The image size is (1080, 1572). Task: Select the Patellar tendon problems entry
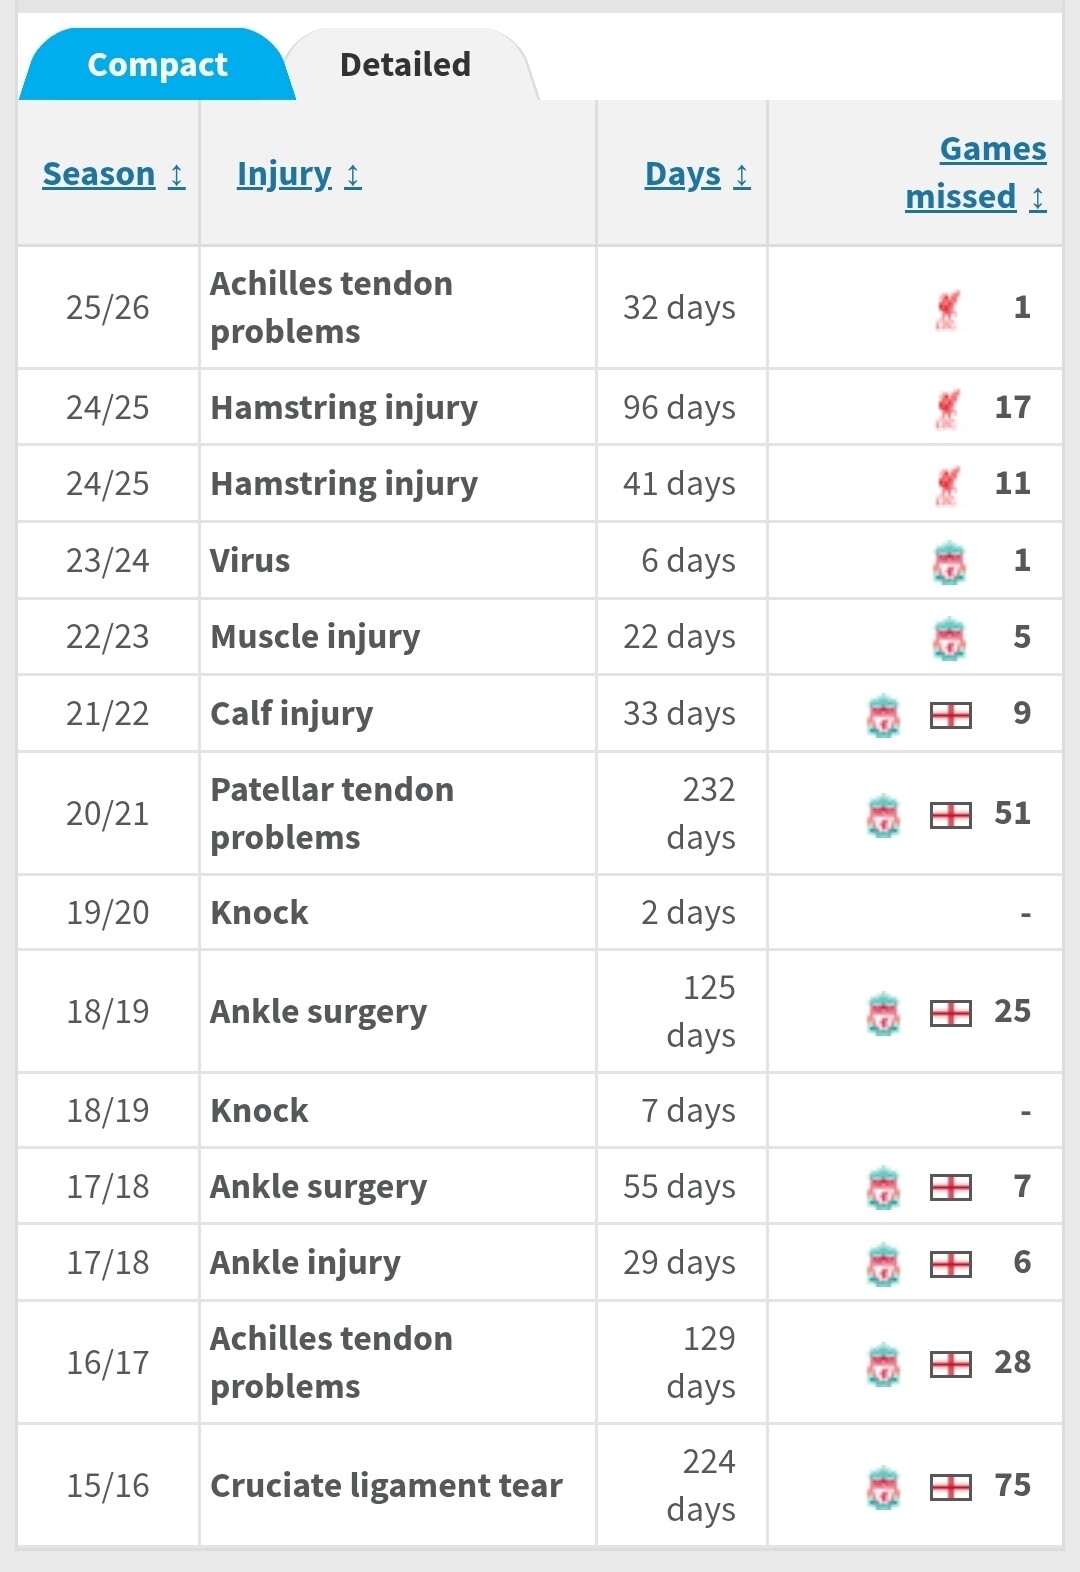332,813
